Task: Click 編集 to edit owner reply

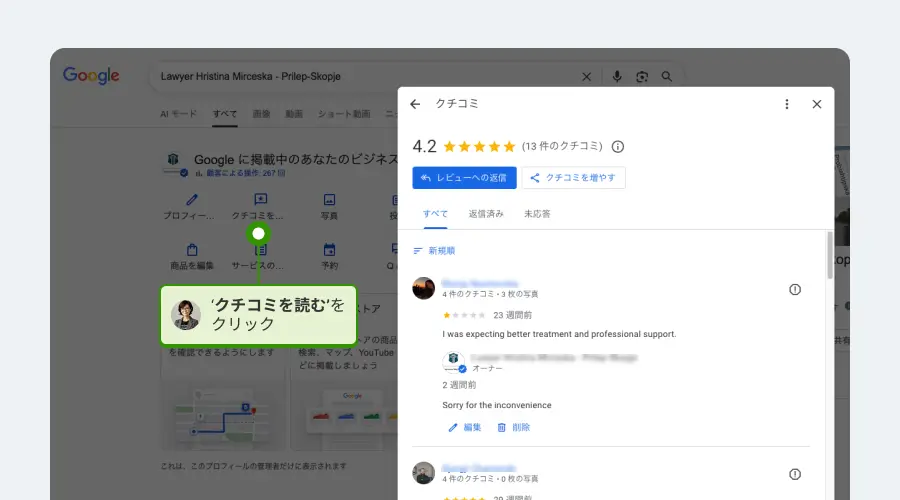Action: click(464, 427)
